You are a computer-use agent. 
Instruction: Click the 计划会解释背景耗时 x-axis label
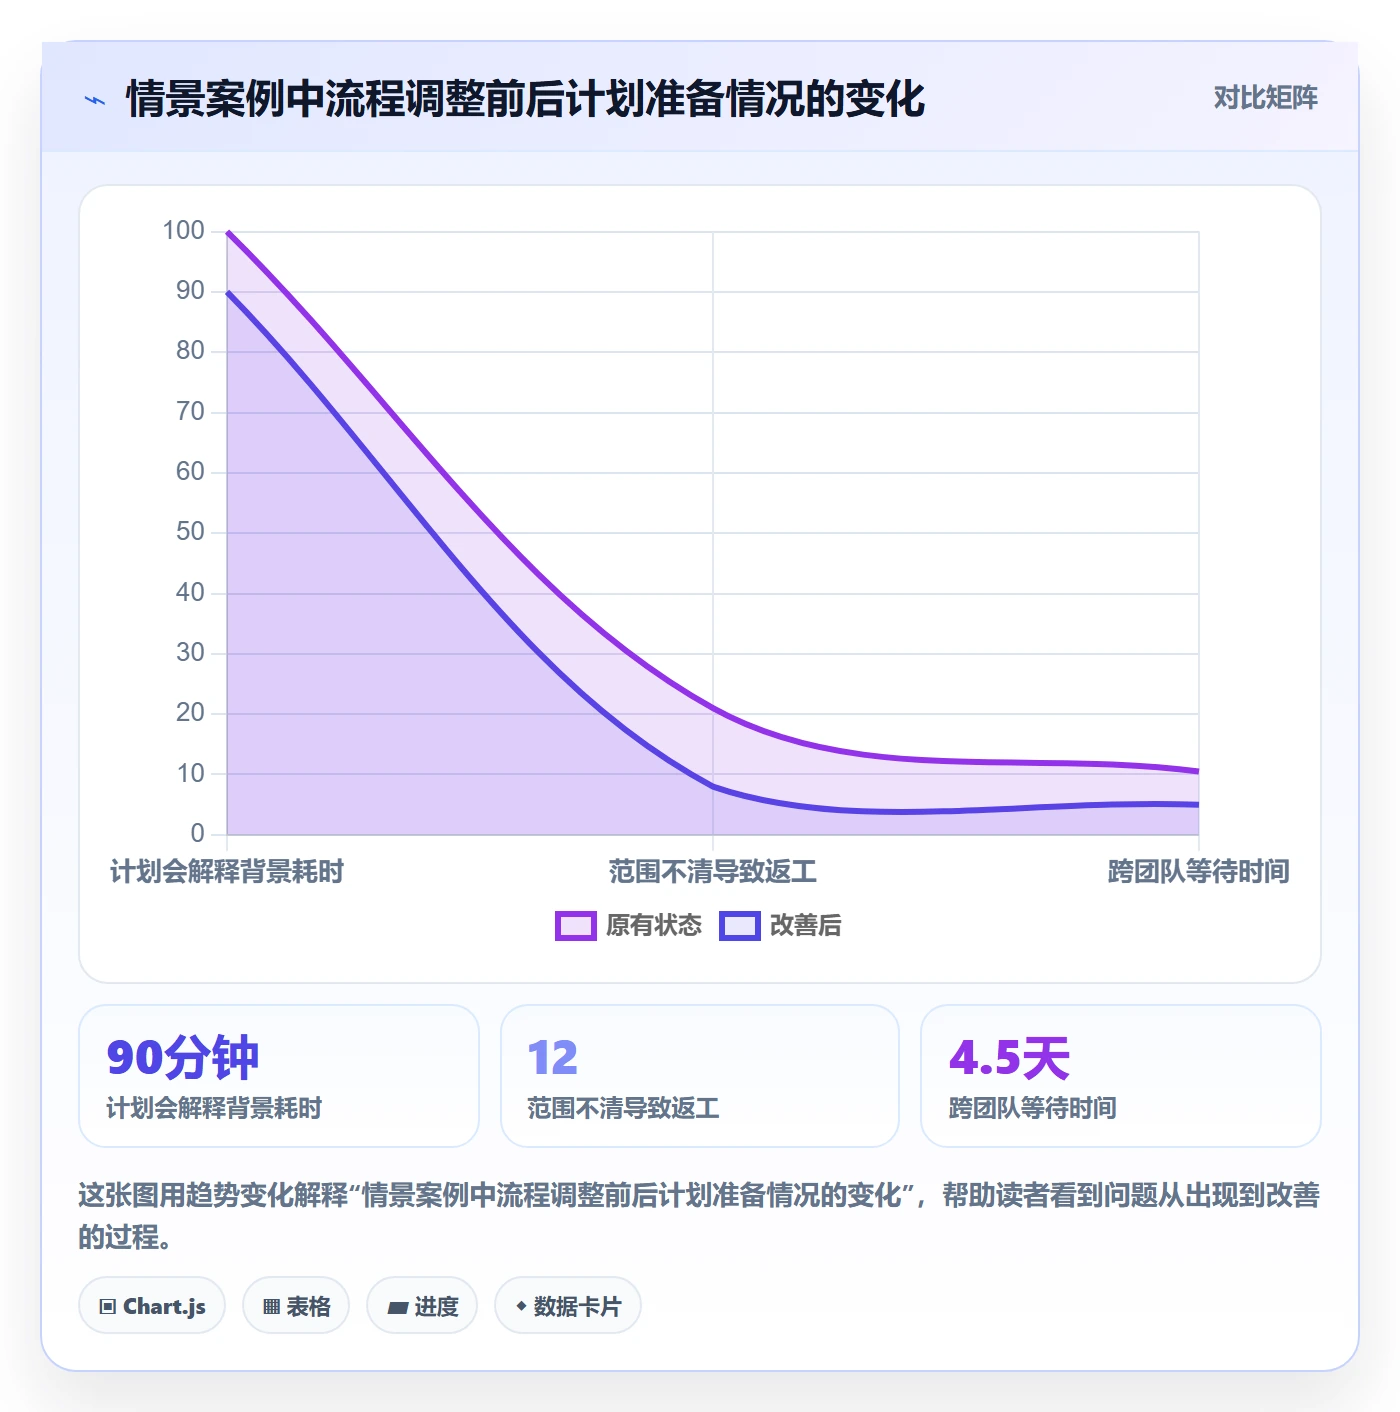227,872
